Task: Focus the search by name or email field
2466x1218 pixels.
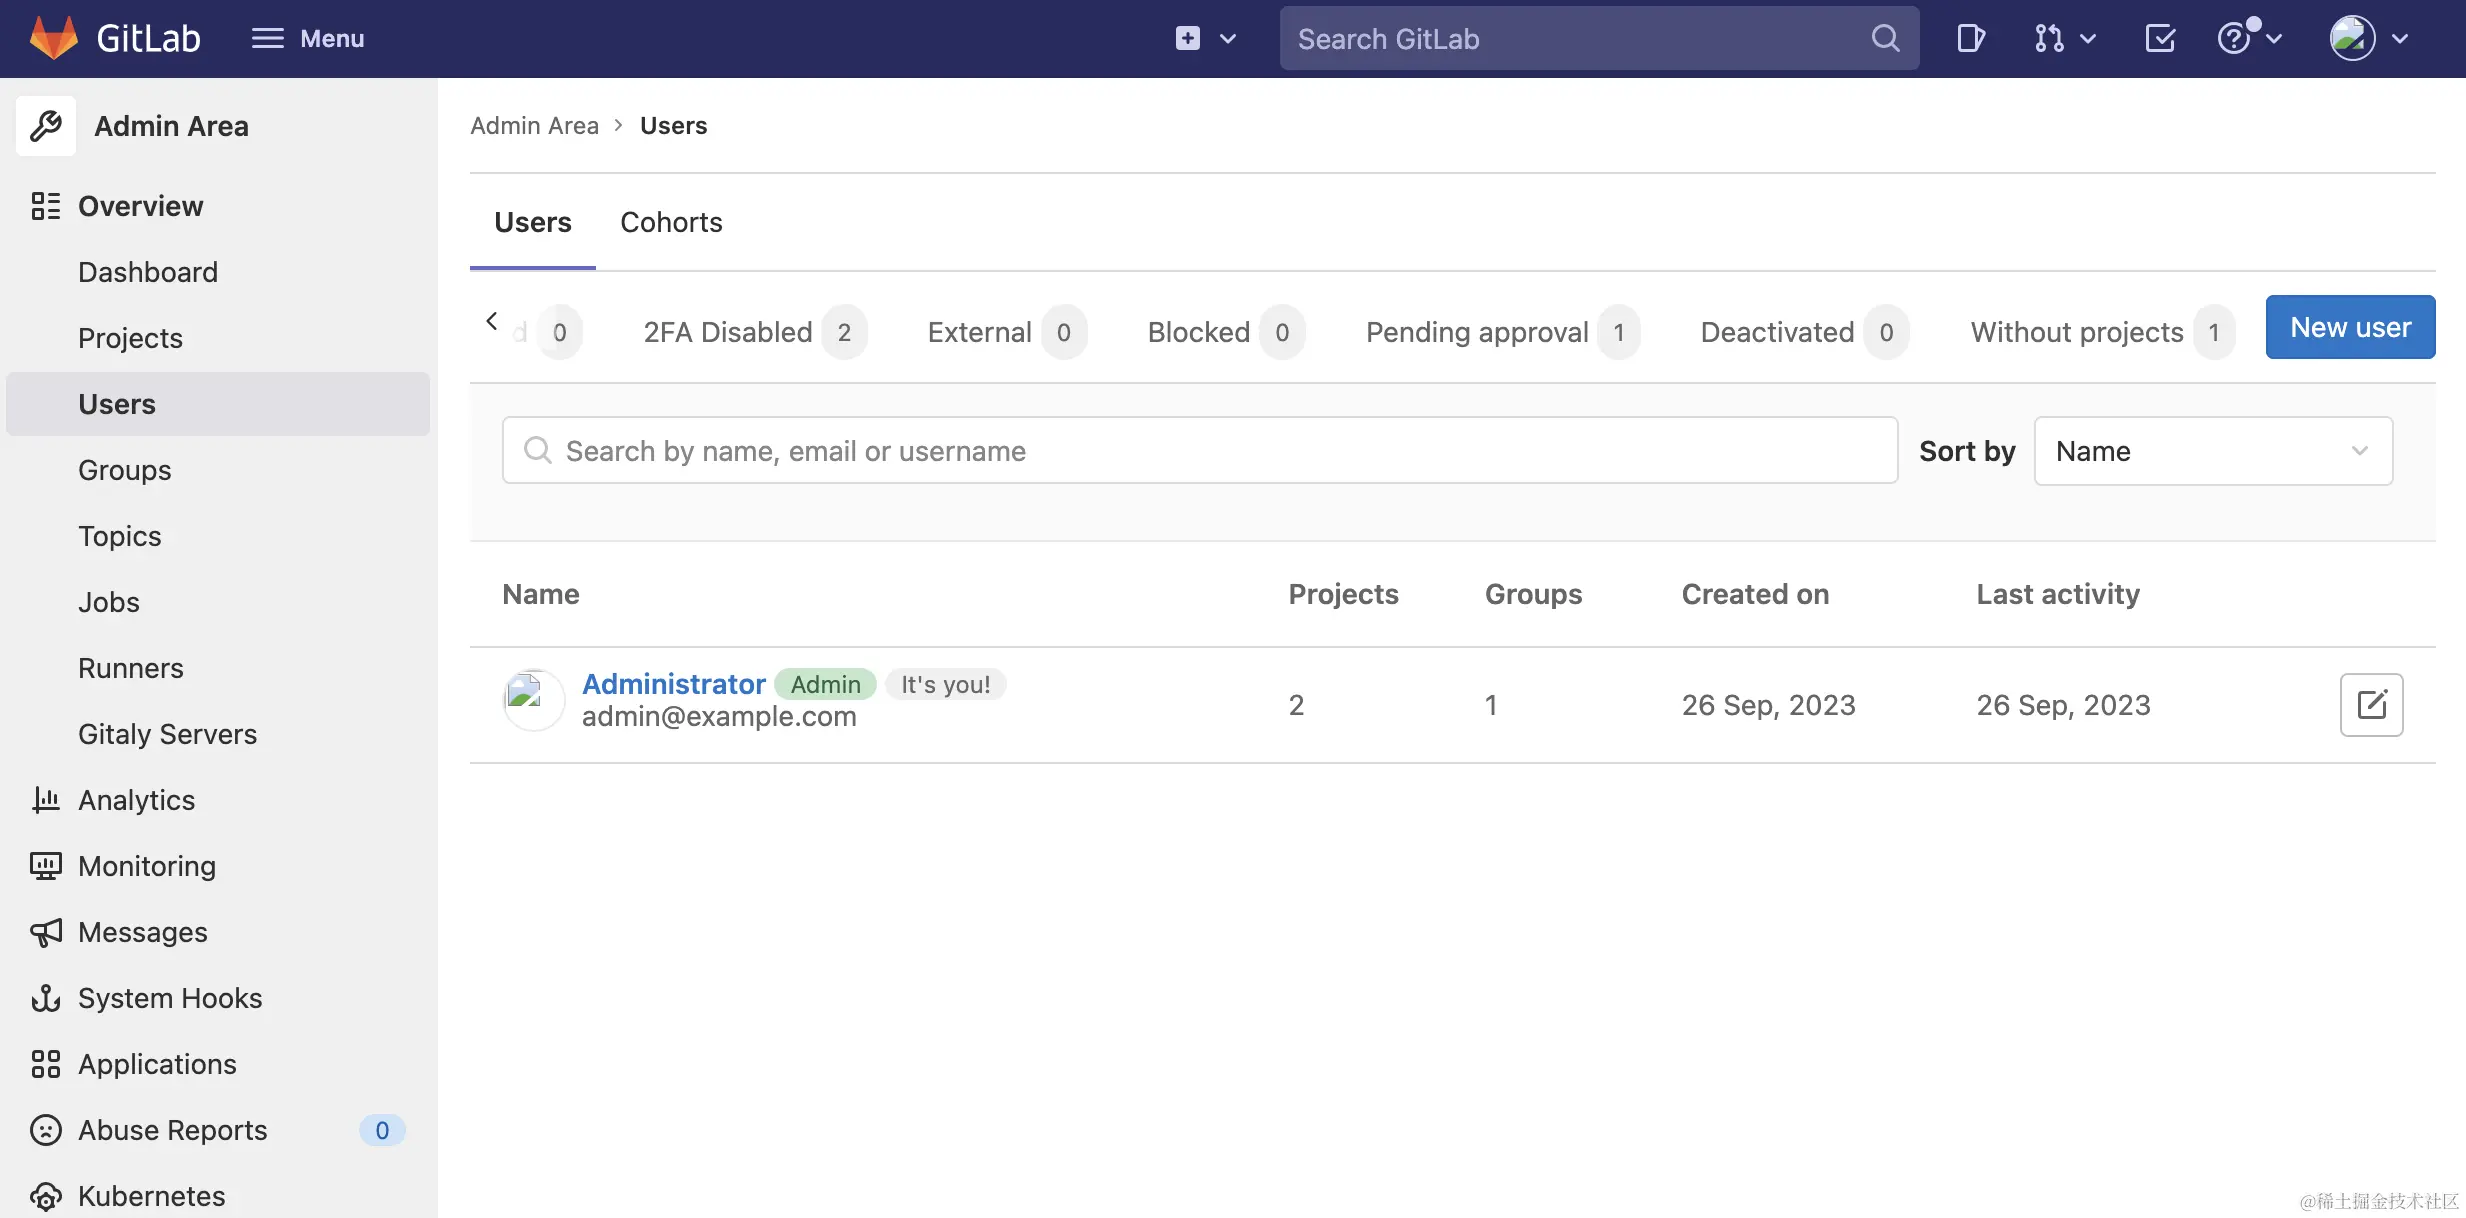Action: point(1200,451)
